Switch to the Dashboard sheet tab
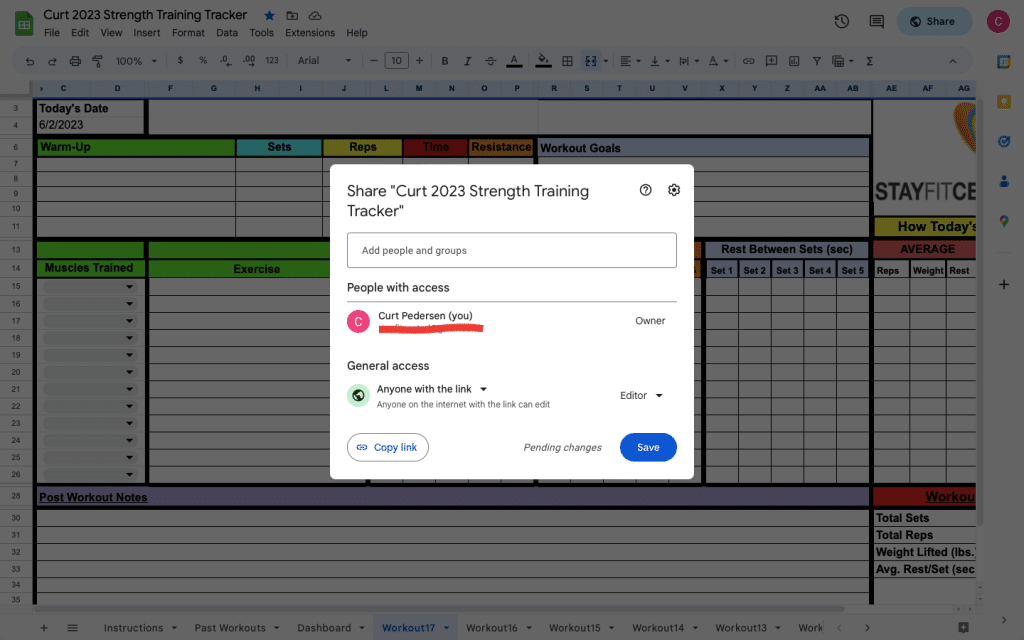The image size is (1024, 640). click(324, 628)
